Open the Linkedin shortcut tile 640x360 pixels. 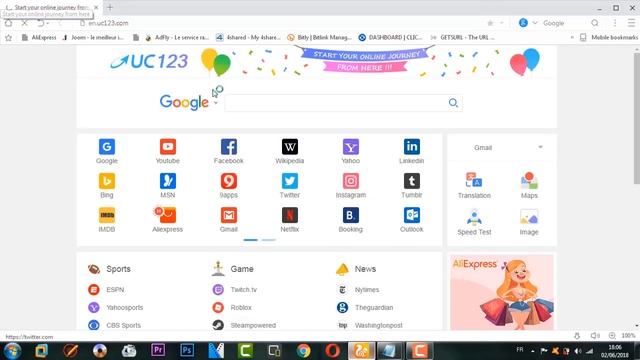411,151
